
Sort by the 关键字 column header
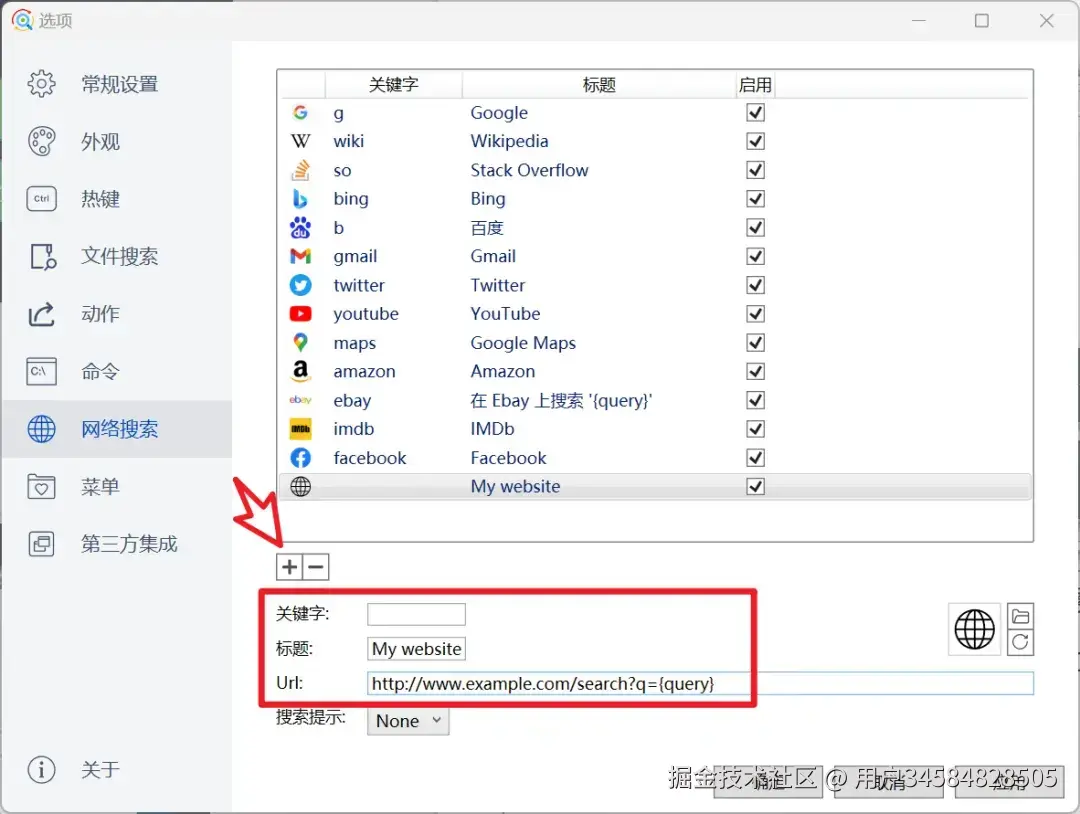393,85
